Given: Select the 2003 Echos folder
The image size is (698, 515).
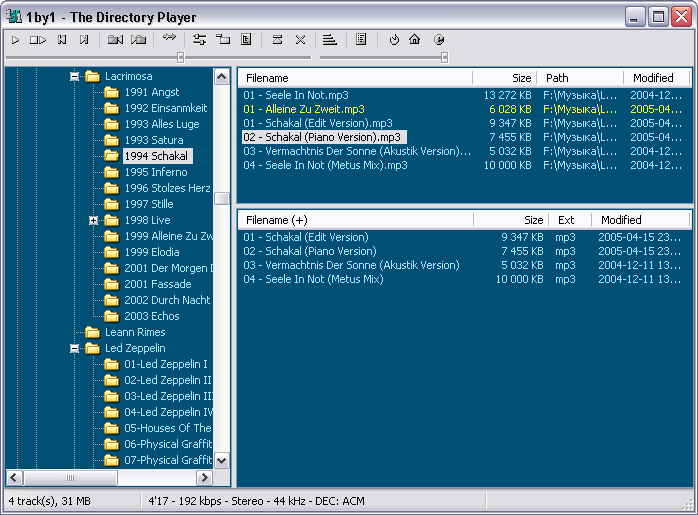Looking at the screenshot, I should click(x=152, y=316).
